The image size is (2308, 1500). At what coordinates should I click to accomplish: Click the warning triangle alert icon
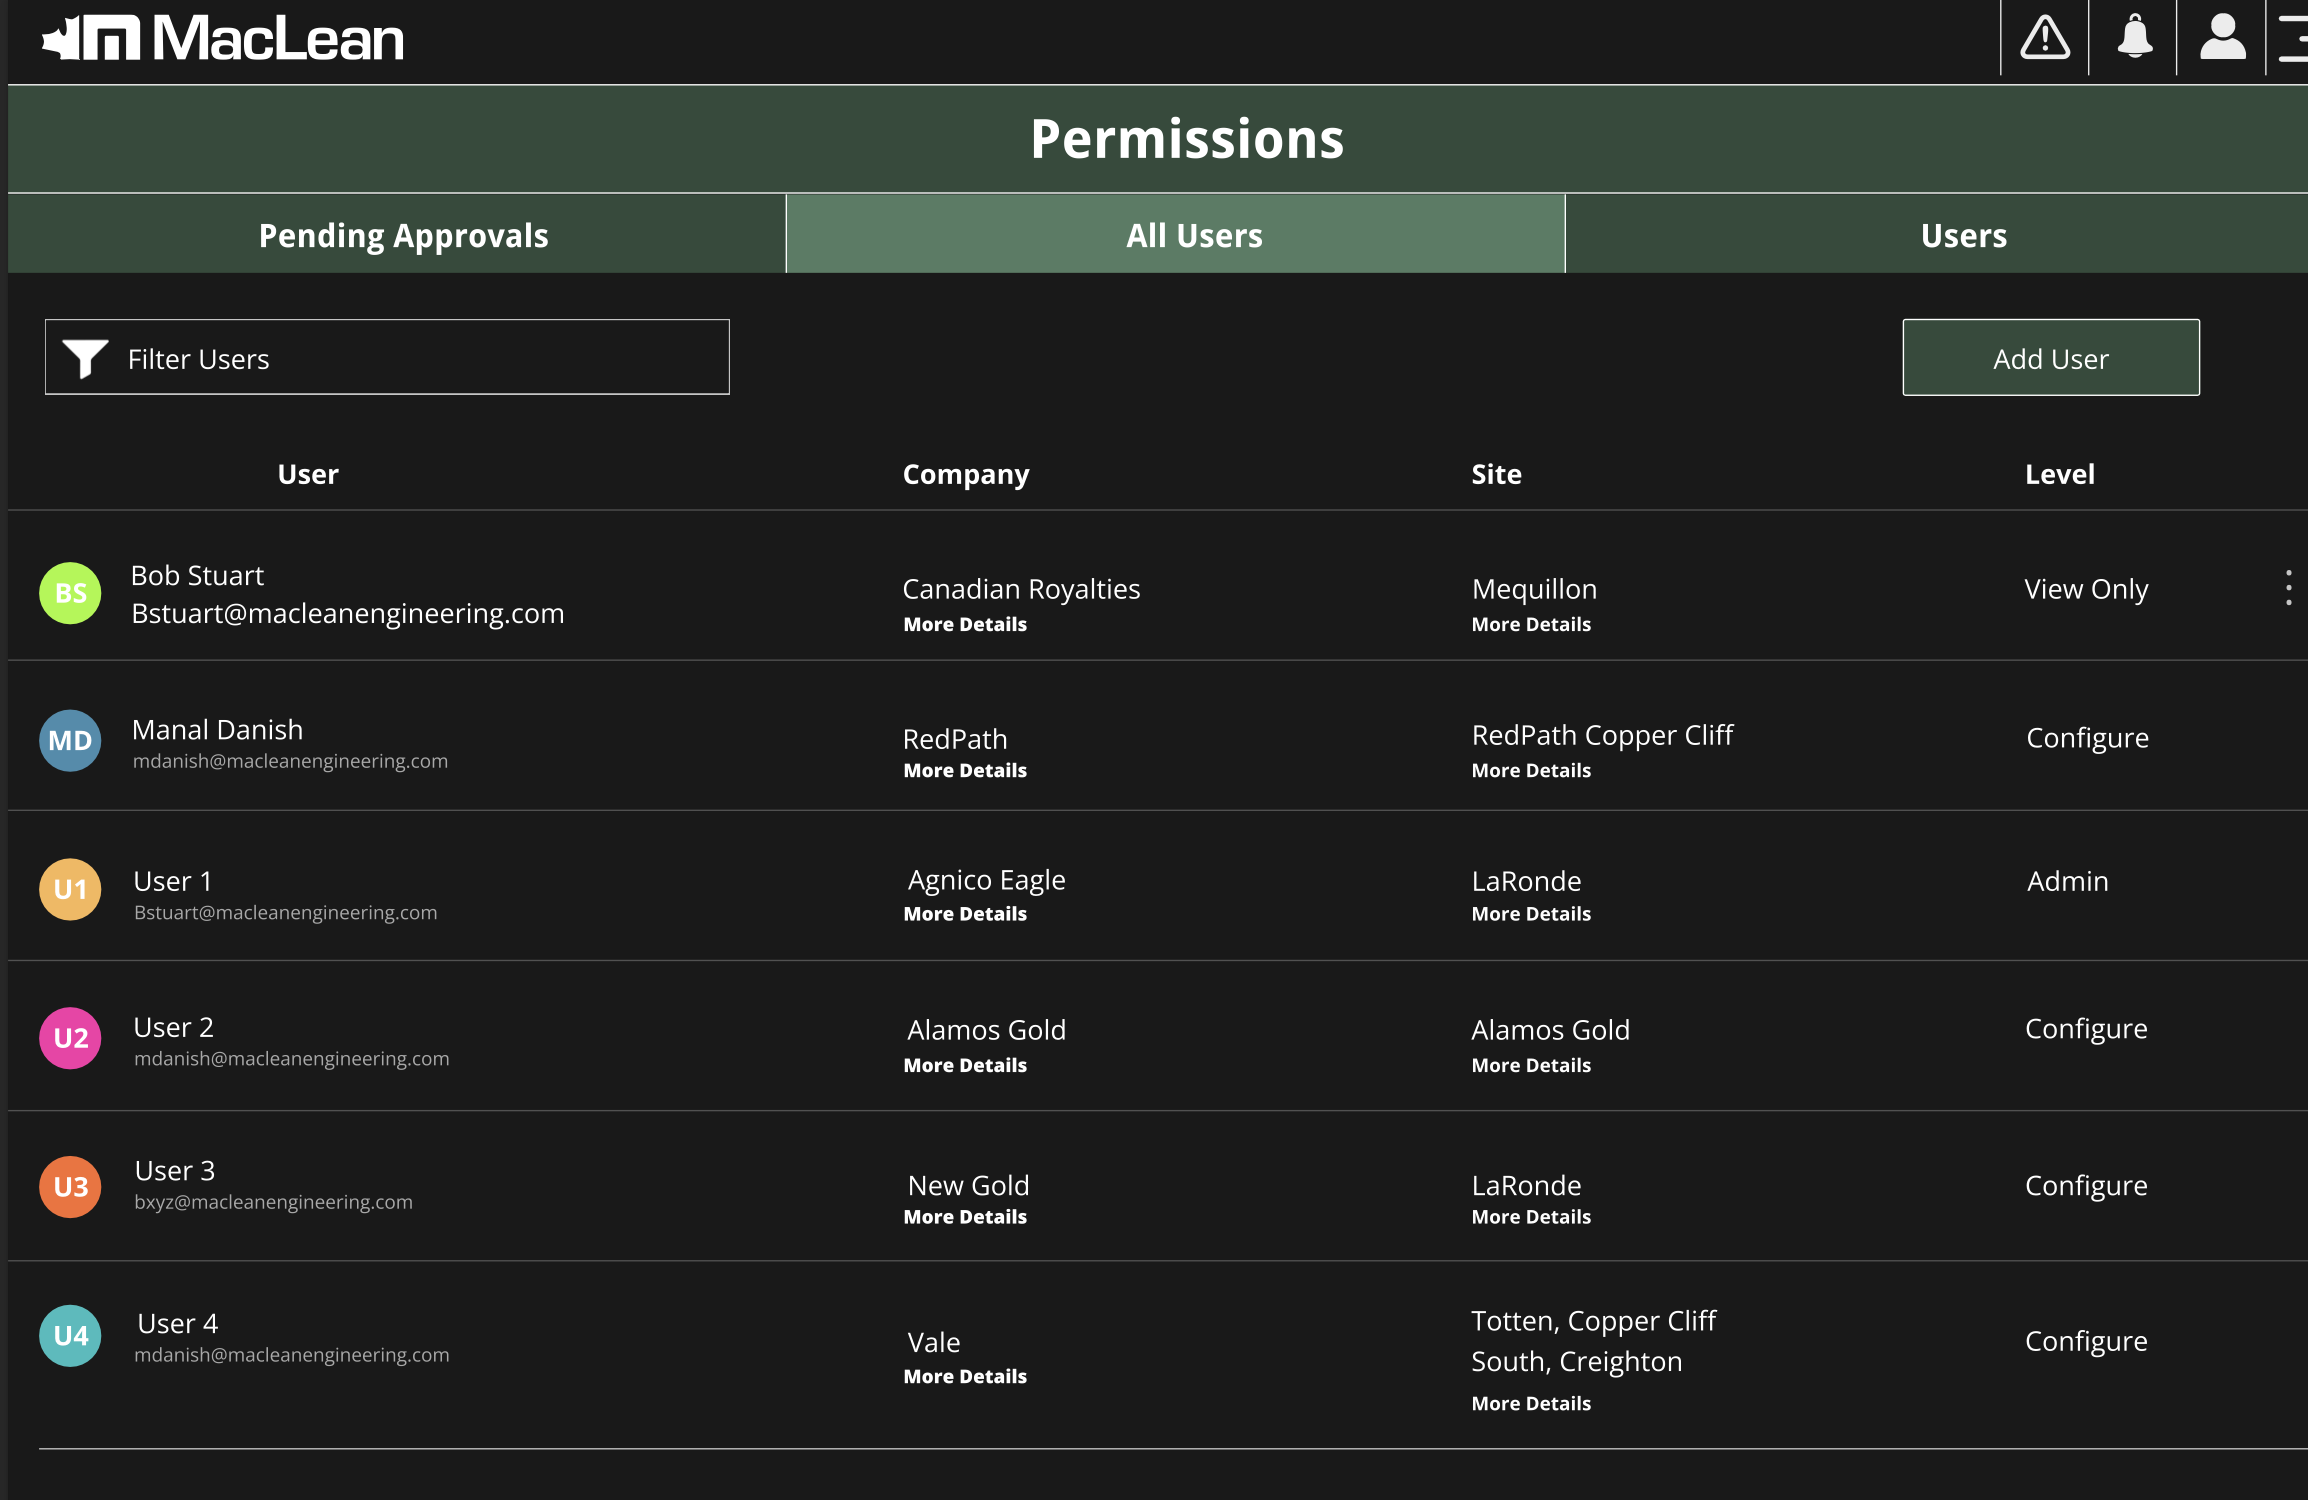pyautogui.click(x=2045, y=38)
